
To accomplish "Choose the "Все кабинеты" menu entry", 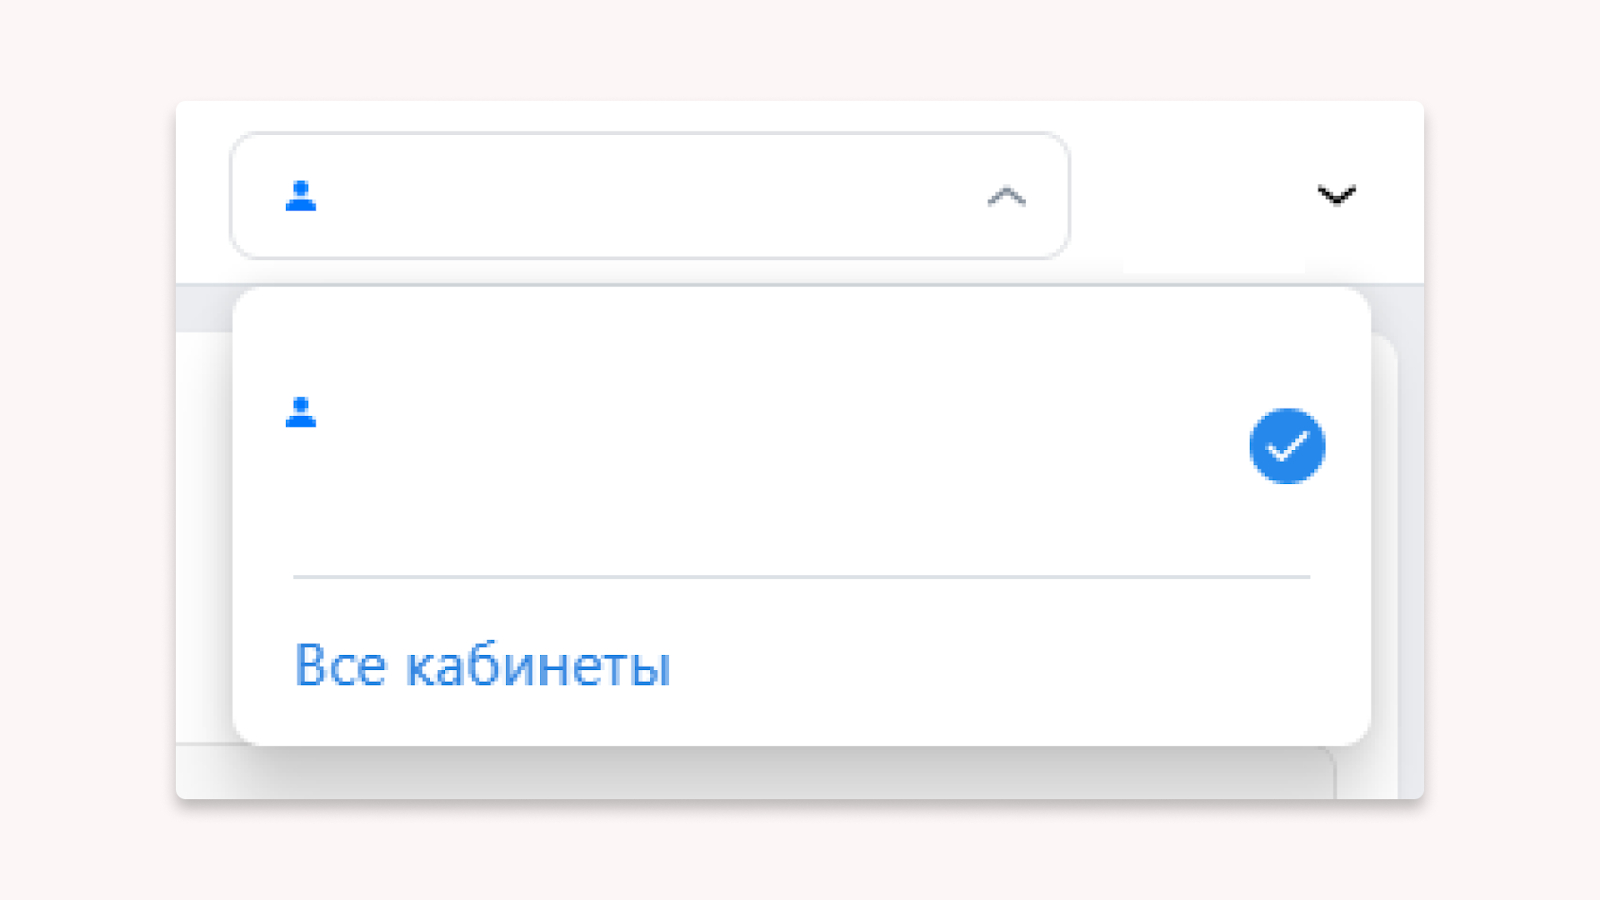I will [x=482, y=666].
